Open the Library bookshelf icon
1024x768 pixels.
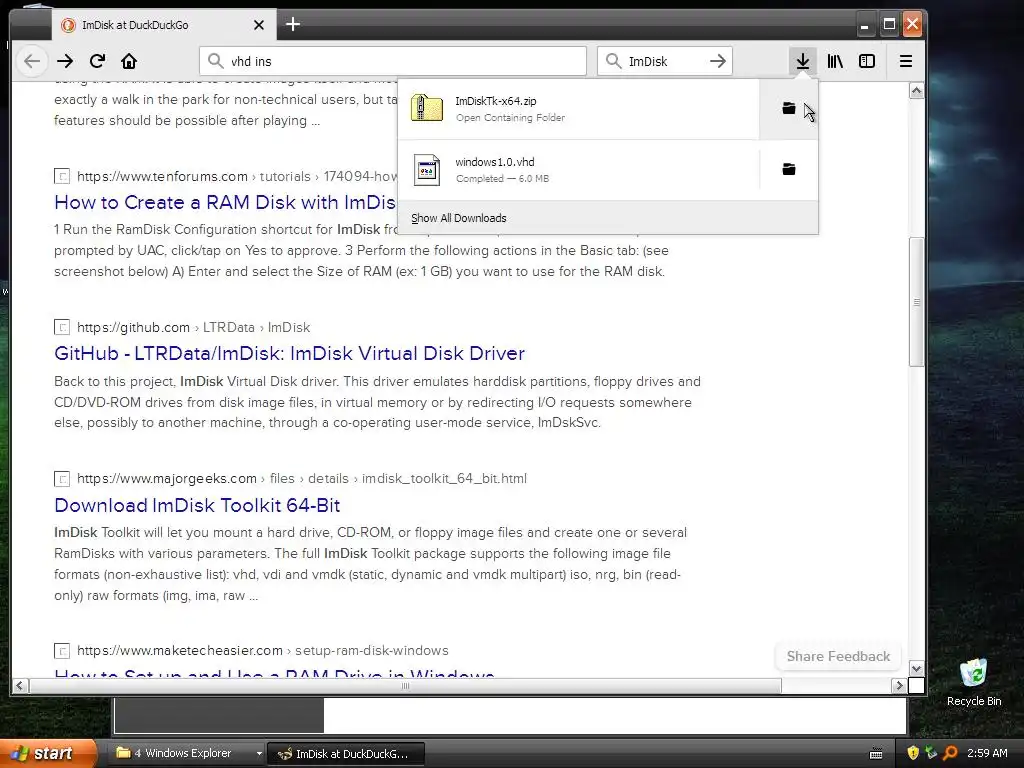[835, 61]
